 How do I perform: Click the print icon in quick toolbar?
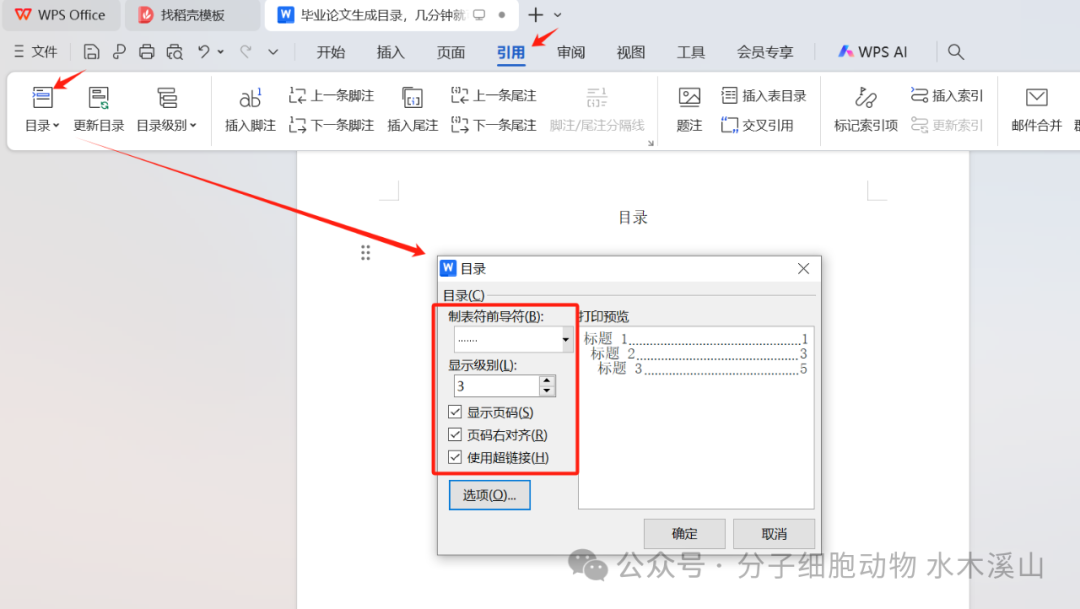(146, 52)
